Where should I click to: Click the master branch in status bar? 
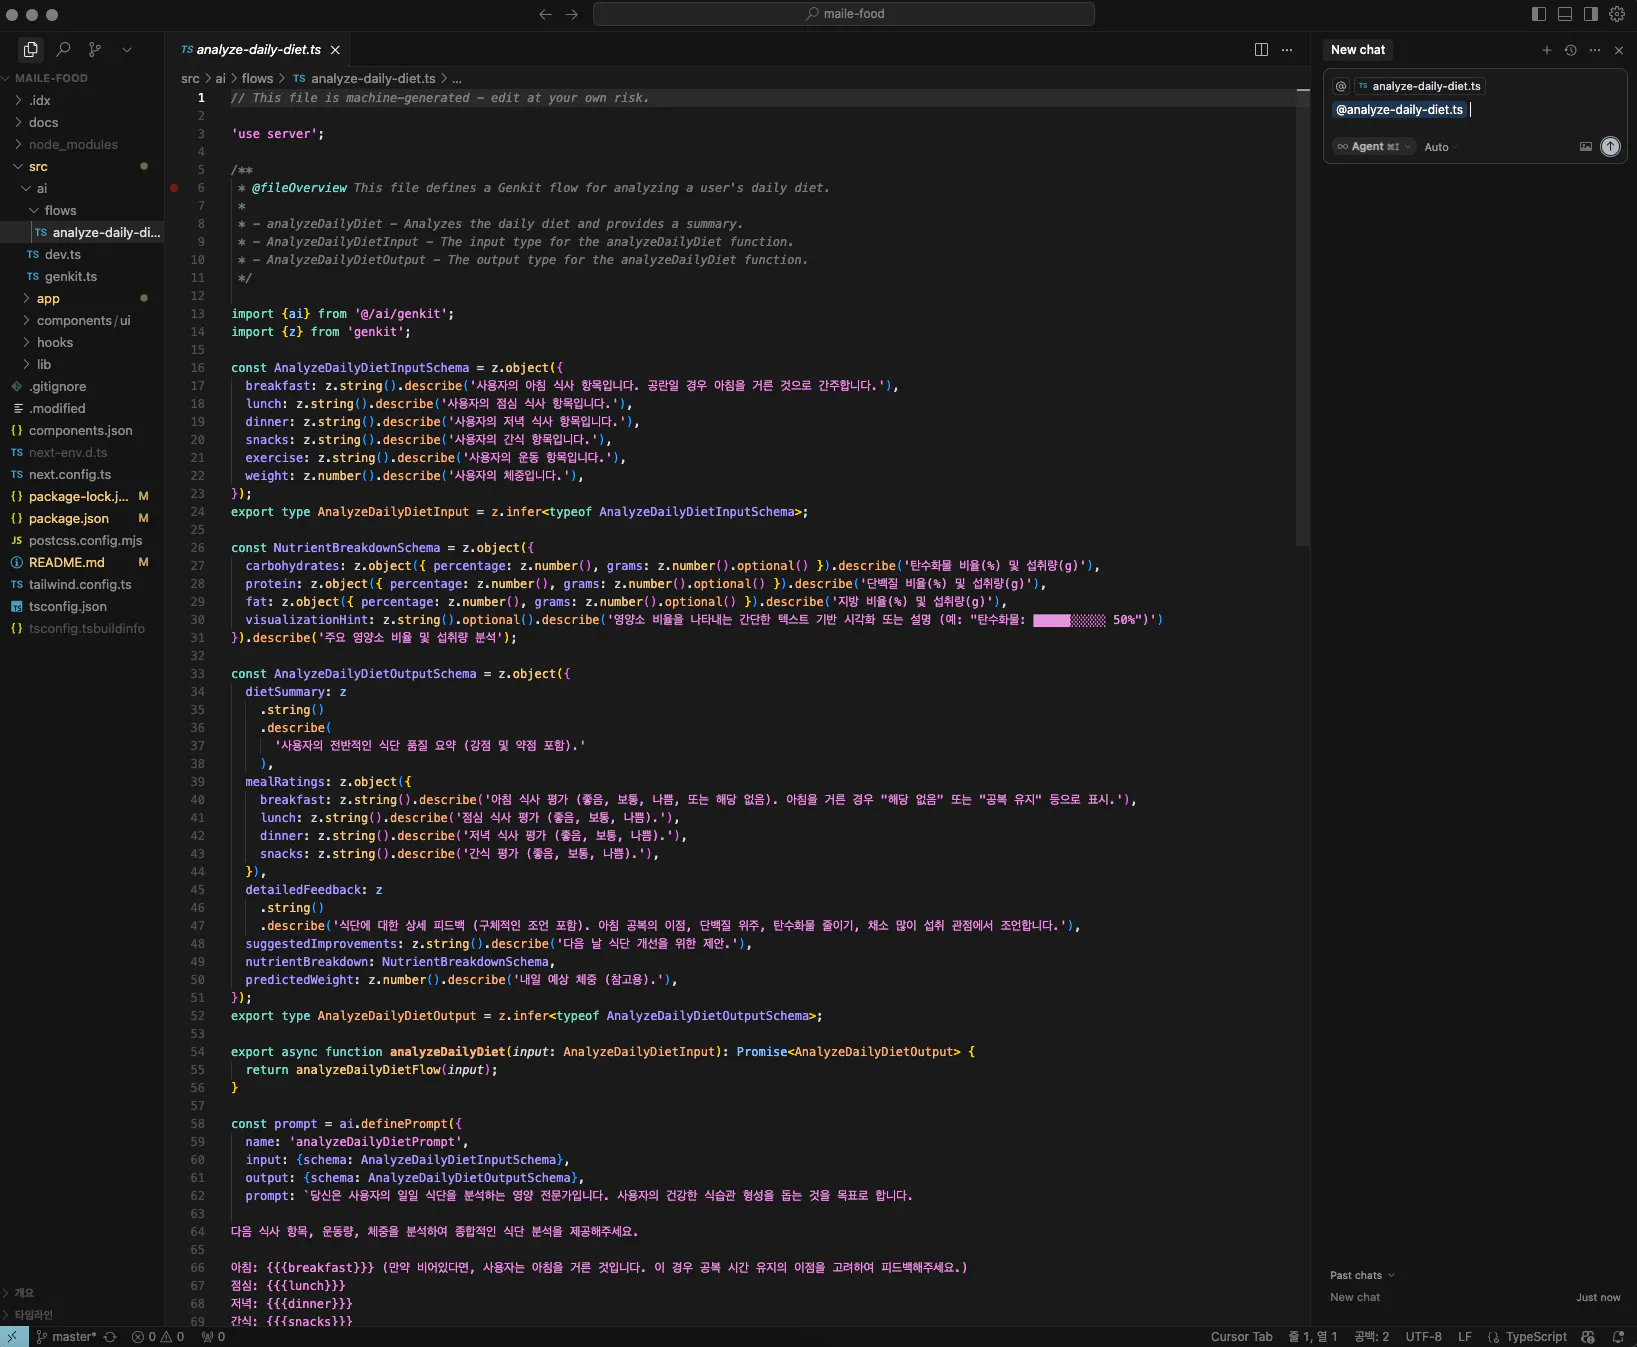(x=68, y=1337)
